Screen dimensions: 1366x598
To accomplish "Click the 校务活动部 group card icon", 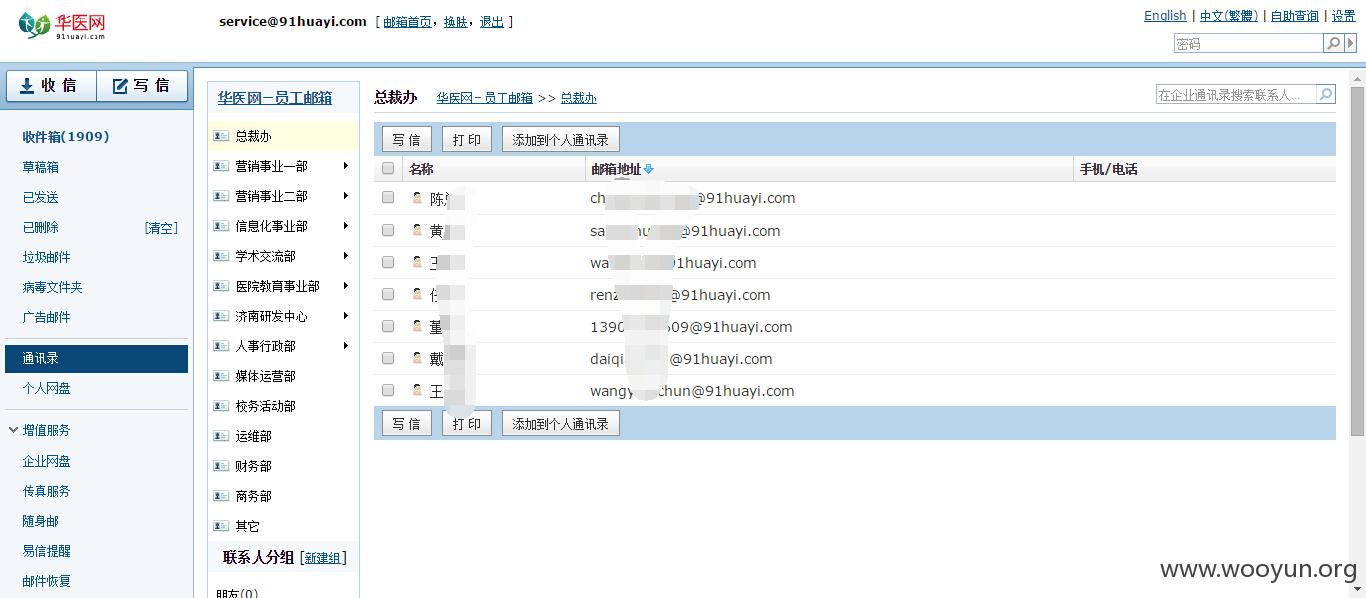I will pos(221,406).
